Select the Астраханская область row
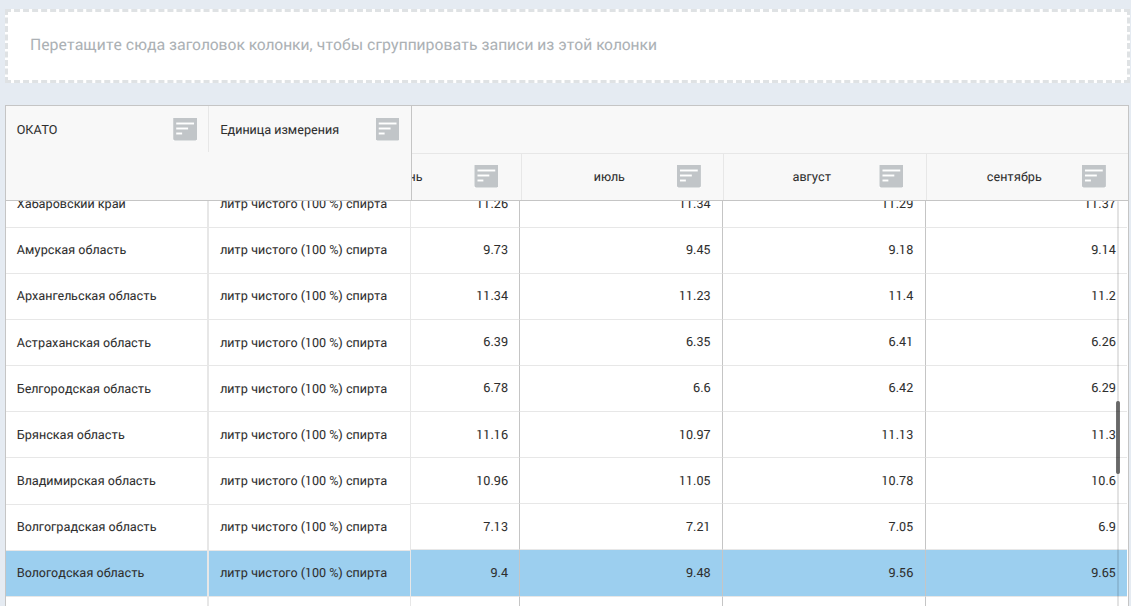Viewport: 1131px width, 606px height. tap(84, 343)
